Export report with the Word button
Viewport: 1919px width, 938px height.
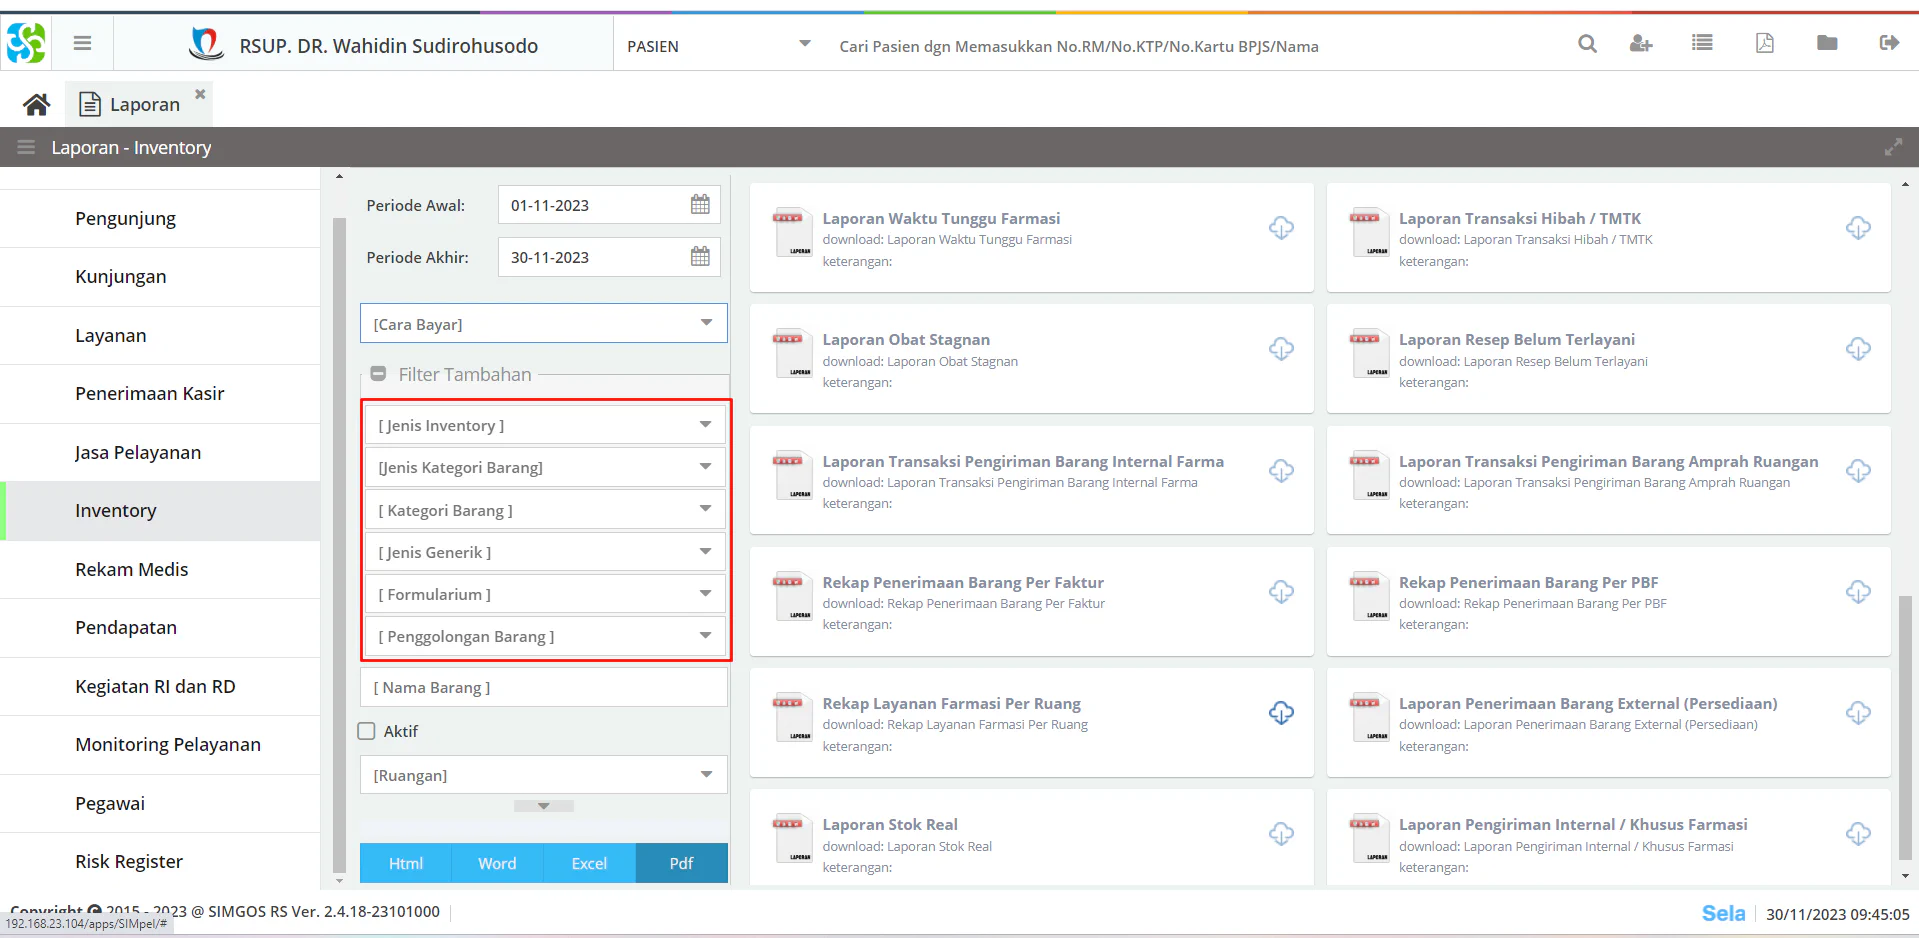(497, 863)
